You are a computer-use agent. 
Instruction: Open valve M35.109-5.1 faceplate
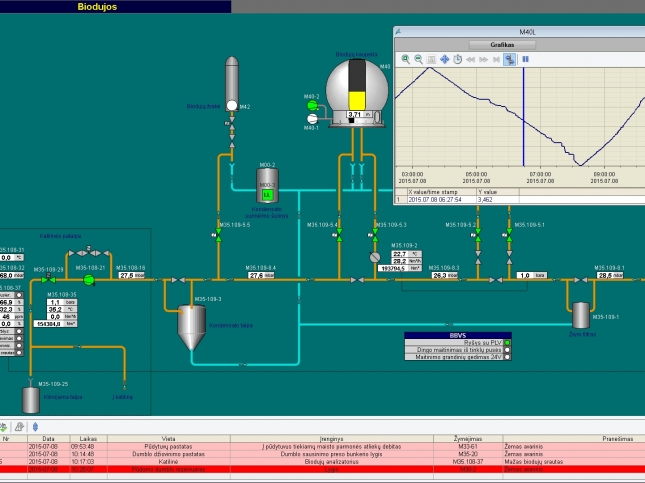click(x=509, y=235)
